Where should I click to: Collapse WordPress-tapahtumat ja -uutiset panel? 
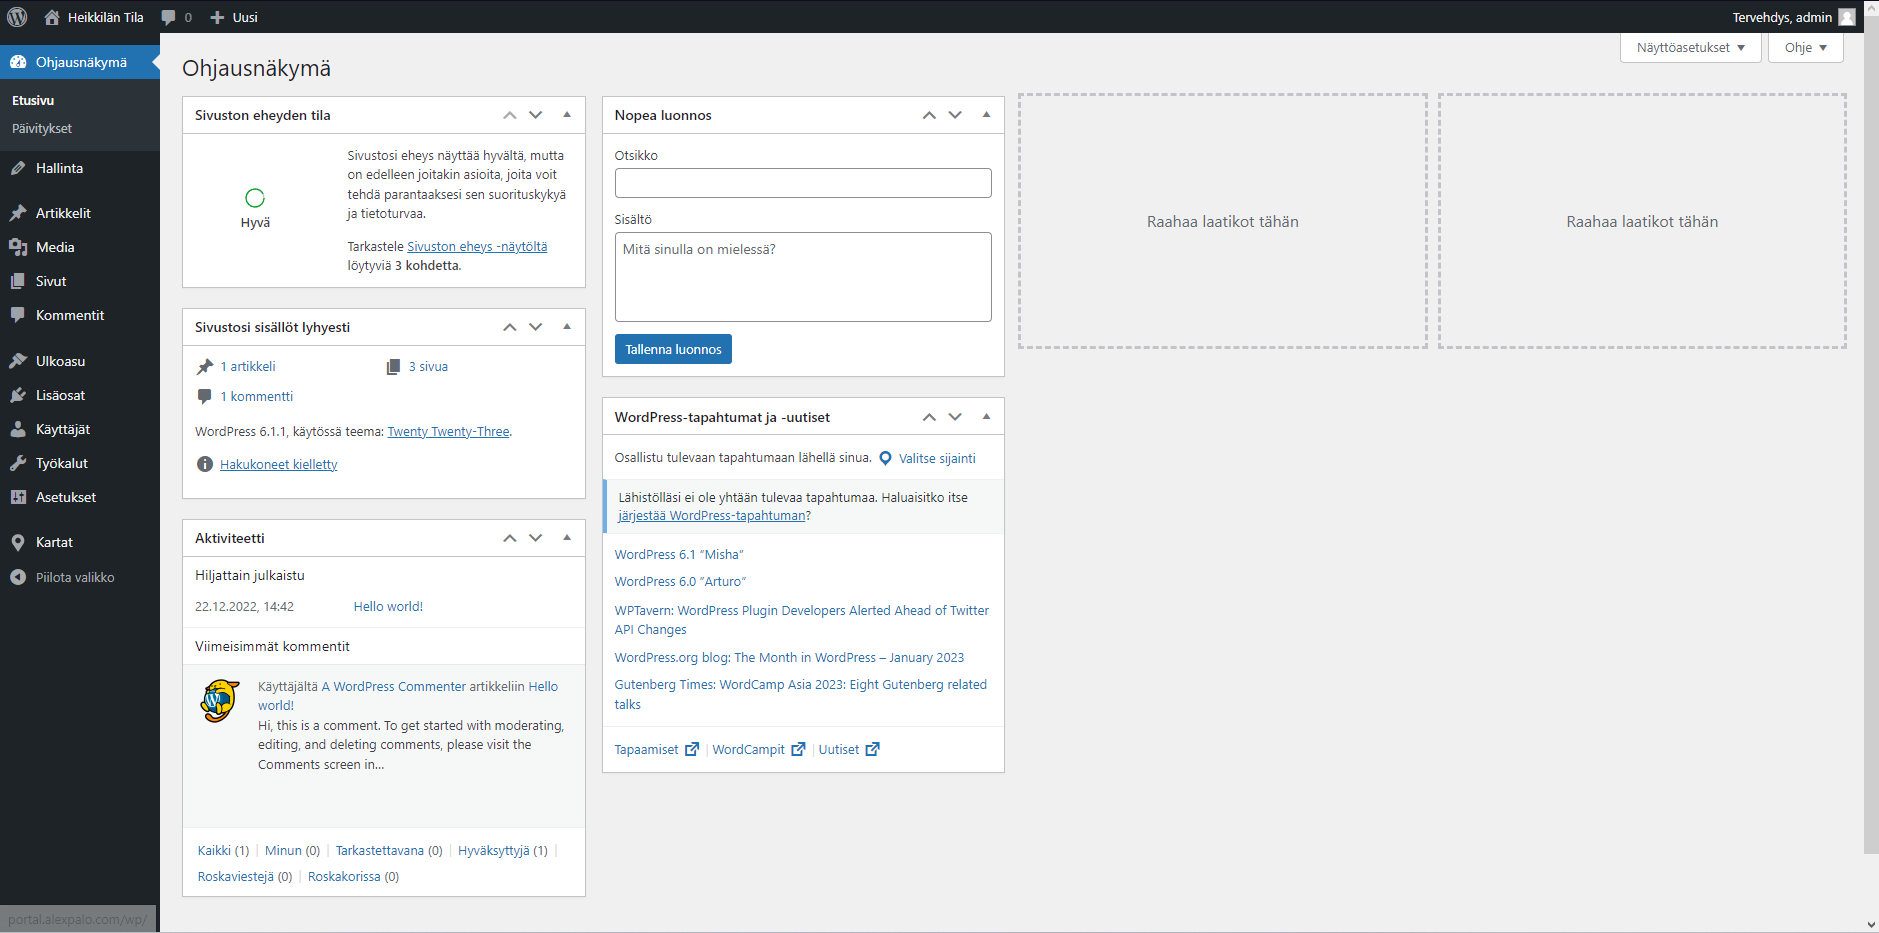pos(986,417)
